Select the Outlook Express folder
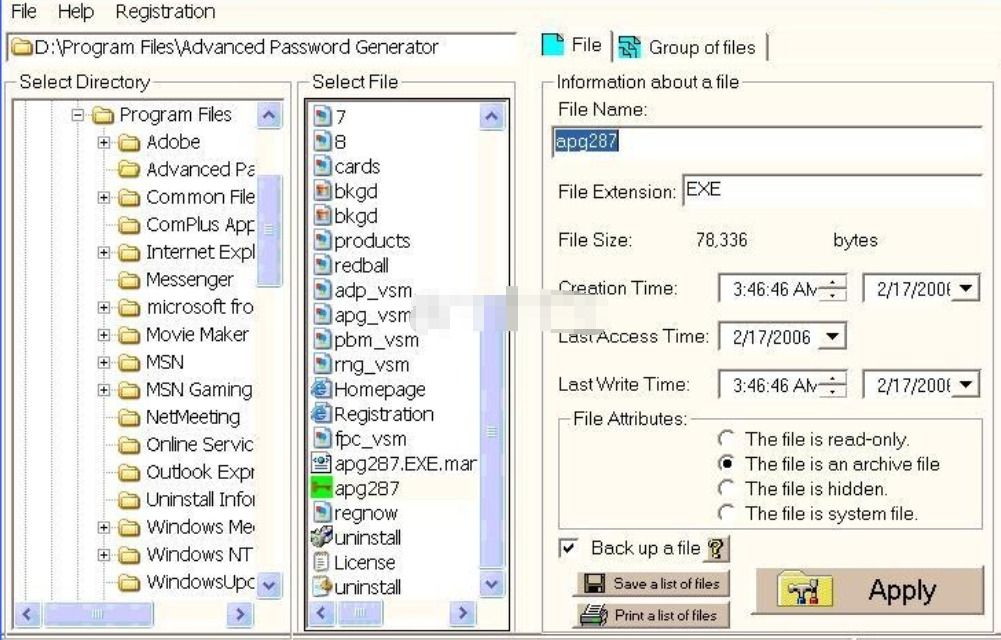This screenshot has width=1001, height=640. [x=186, y=472]
